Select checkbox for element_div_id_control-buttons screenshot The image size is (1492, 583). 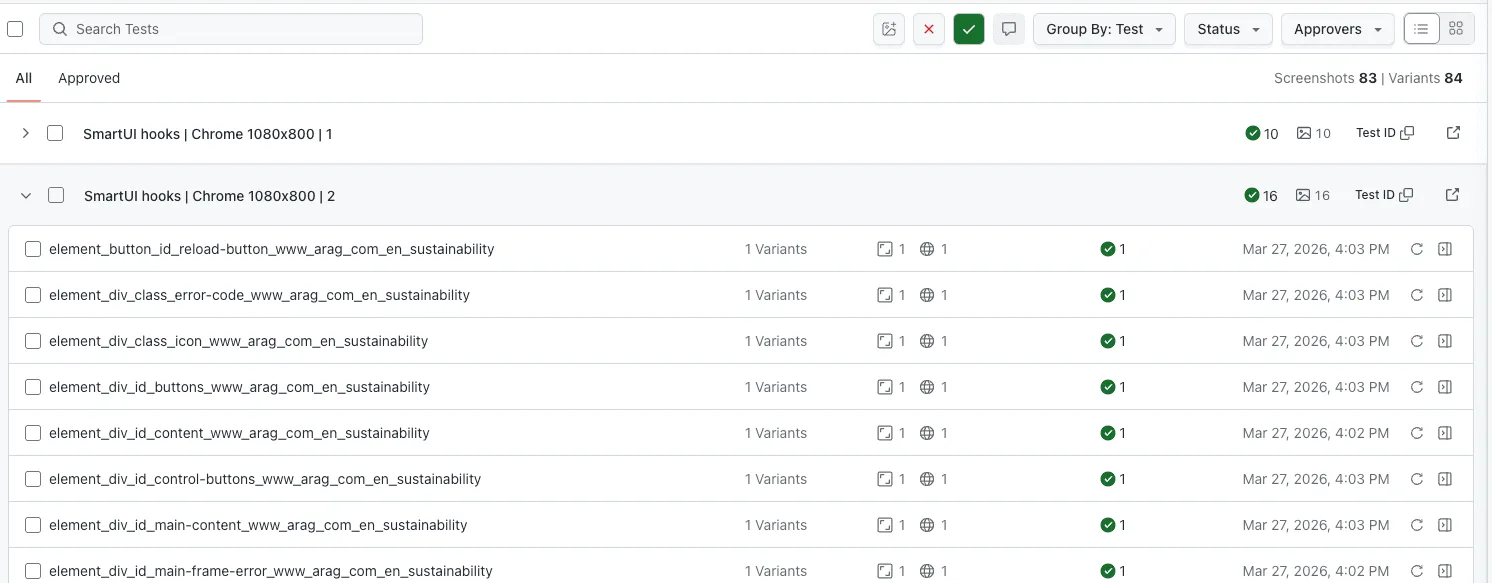tap(33, 479)
